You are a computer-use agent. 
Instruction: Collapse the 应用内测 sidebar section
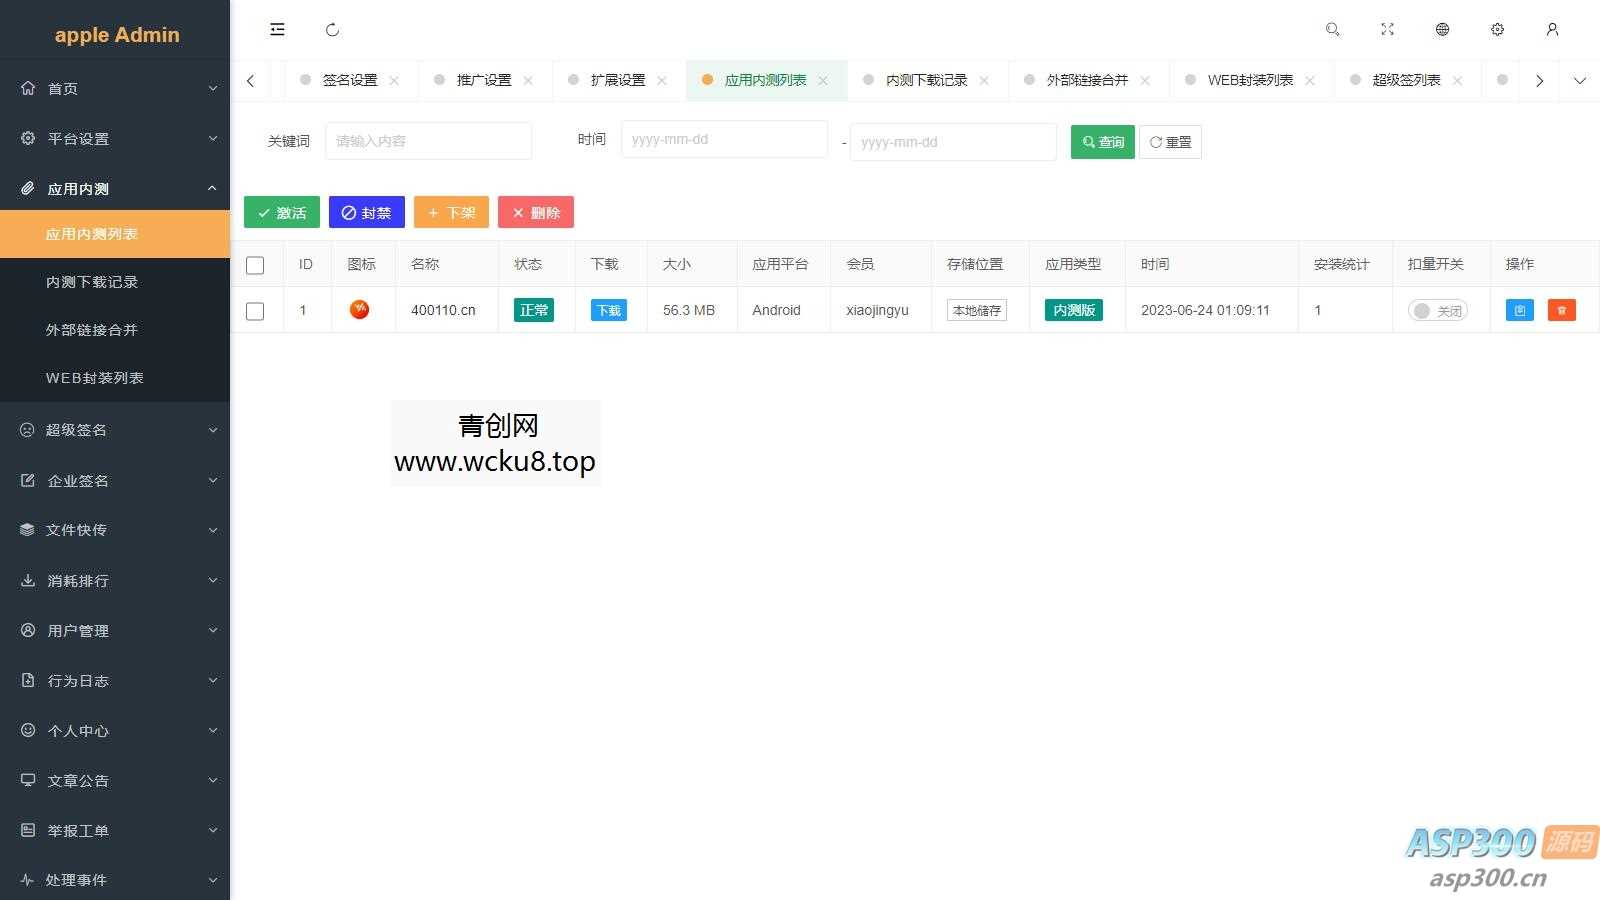coord(115,188)
